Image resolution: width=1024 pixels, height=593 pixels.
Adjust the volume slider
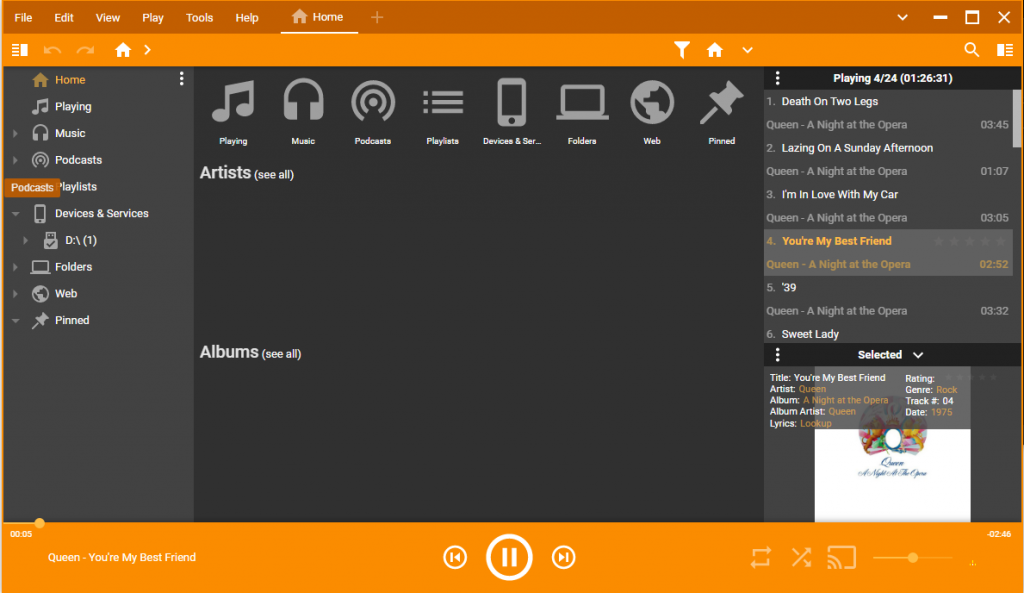(x=912, y=558)
